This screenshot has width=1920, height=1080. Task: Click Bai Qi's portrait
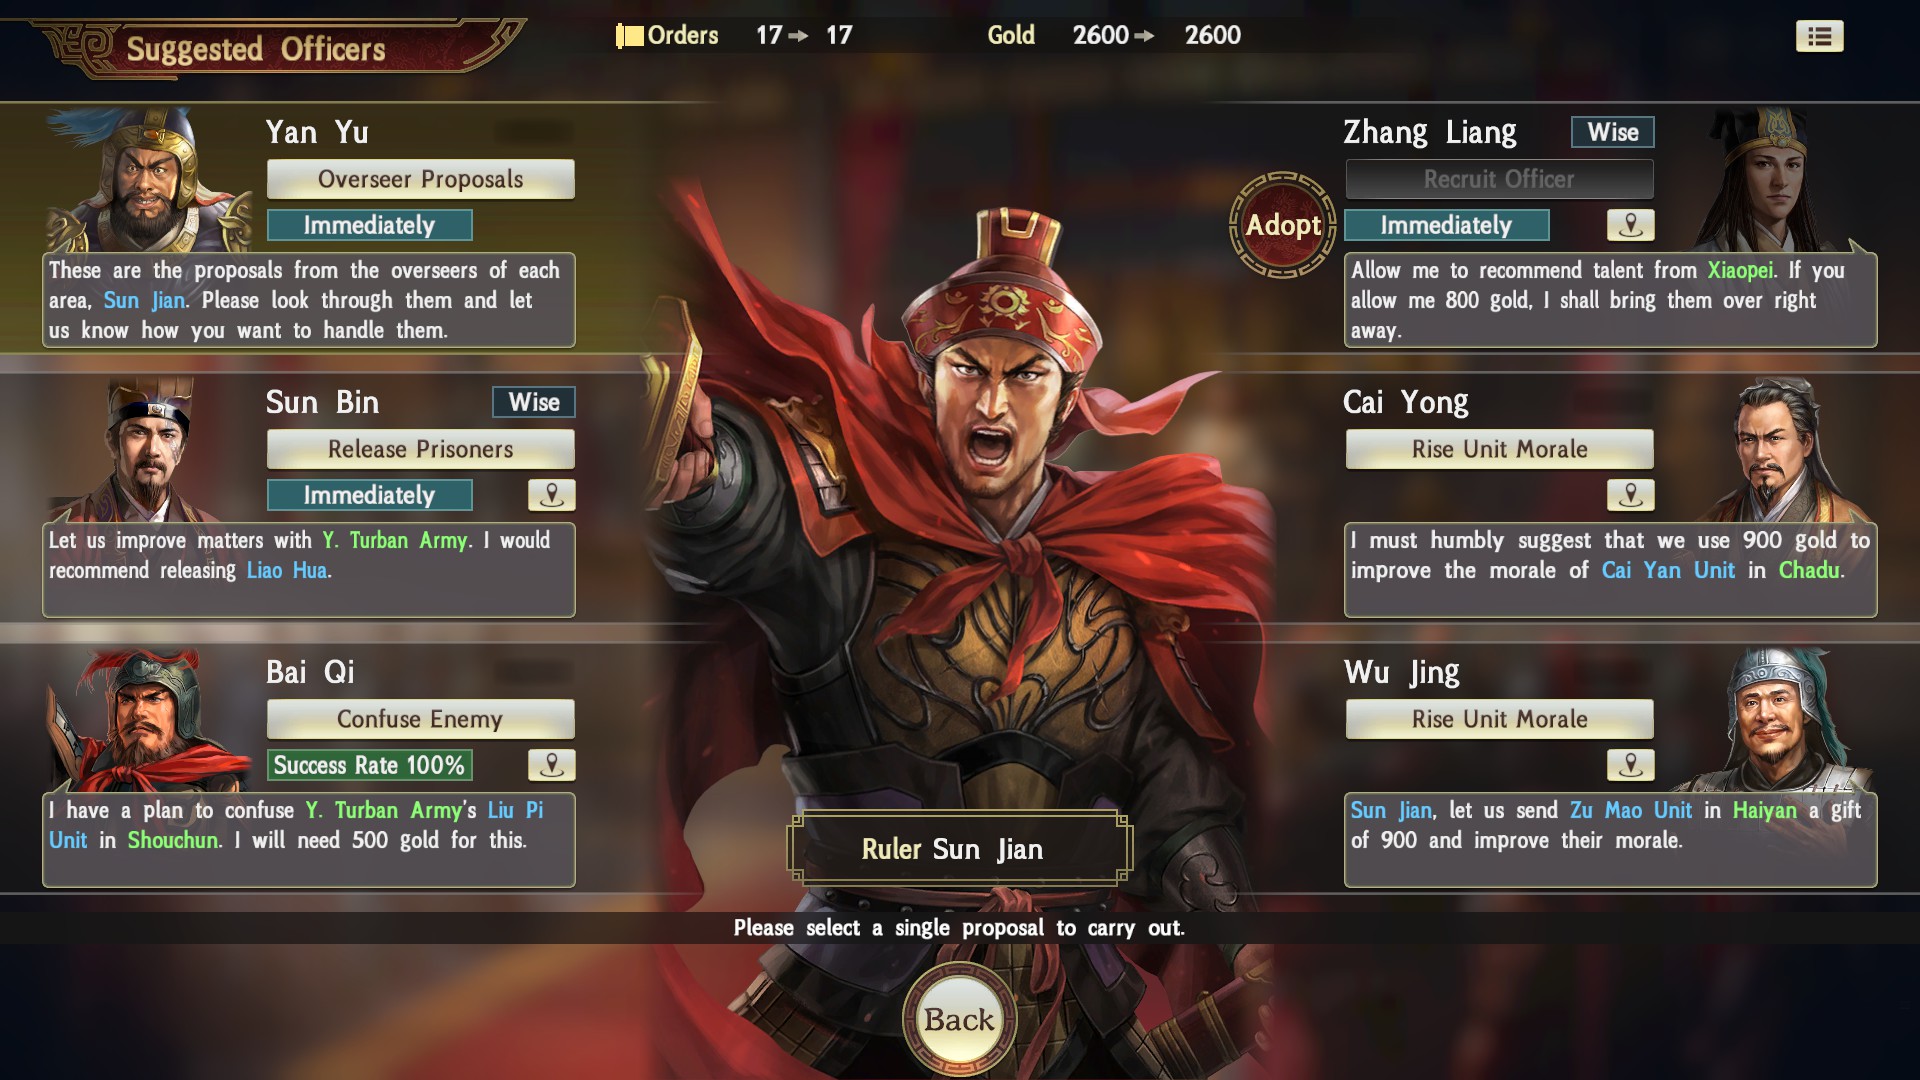[150, 721]
